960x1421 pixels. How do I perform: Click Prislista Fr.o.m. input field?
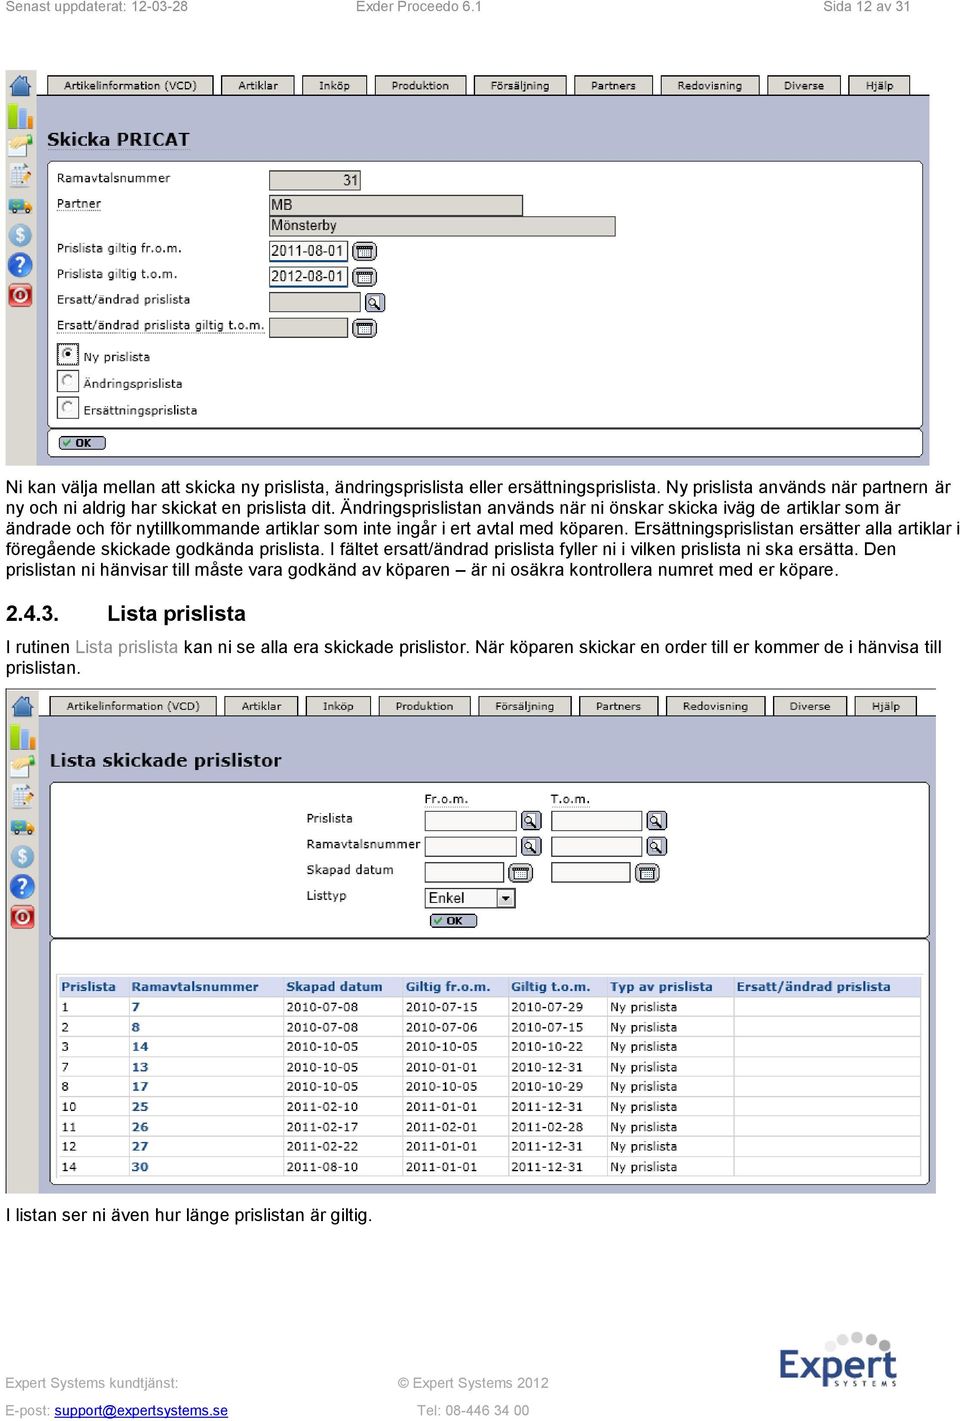[x=470, y=821]
